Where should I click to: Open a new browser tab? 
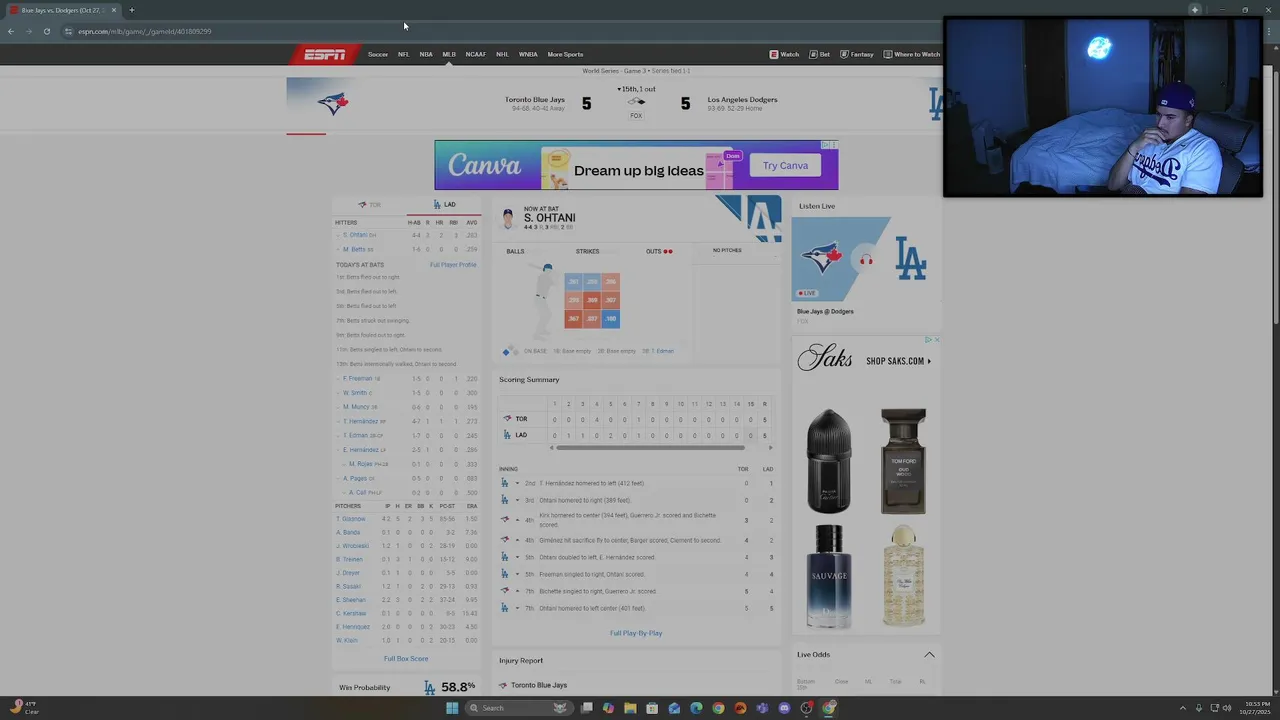click(131, 10)
